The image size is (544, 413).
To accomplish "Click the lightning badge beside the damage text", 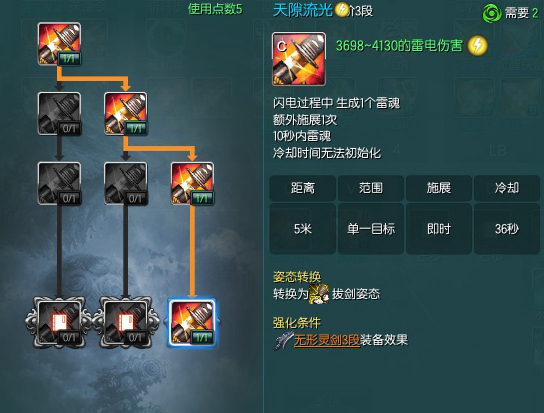I will click(477, 46).
